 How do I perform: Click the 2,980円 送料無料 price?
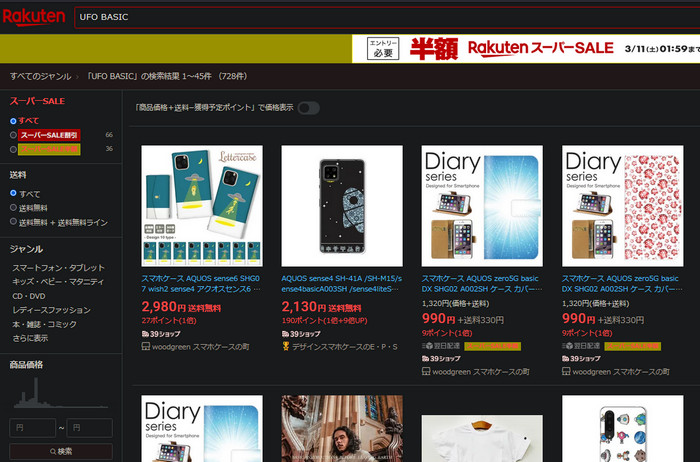(181, 307)
